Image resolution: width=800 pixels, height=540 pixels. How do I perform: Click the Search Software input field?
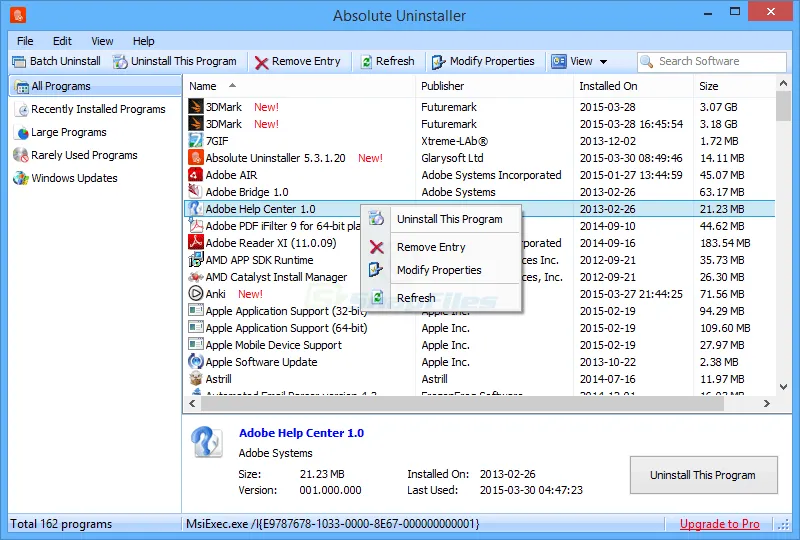(x=711, y=62)
